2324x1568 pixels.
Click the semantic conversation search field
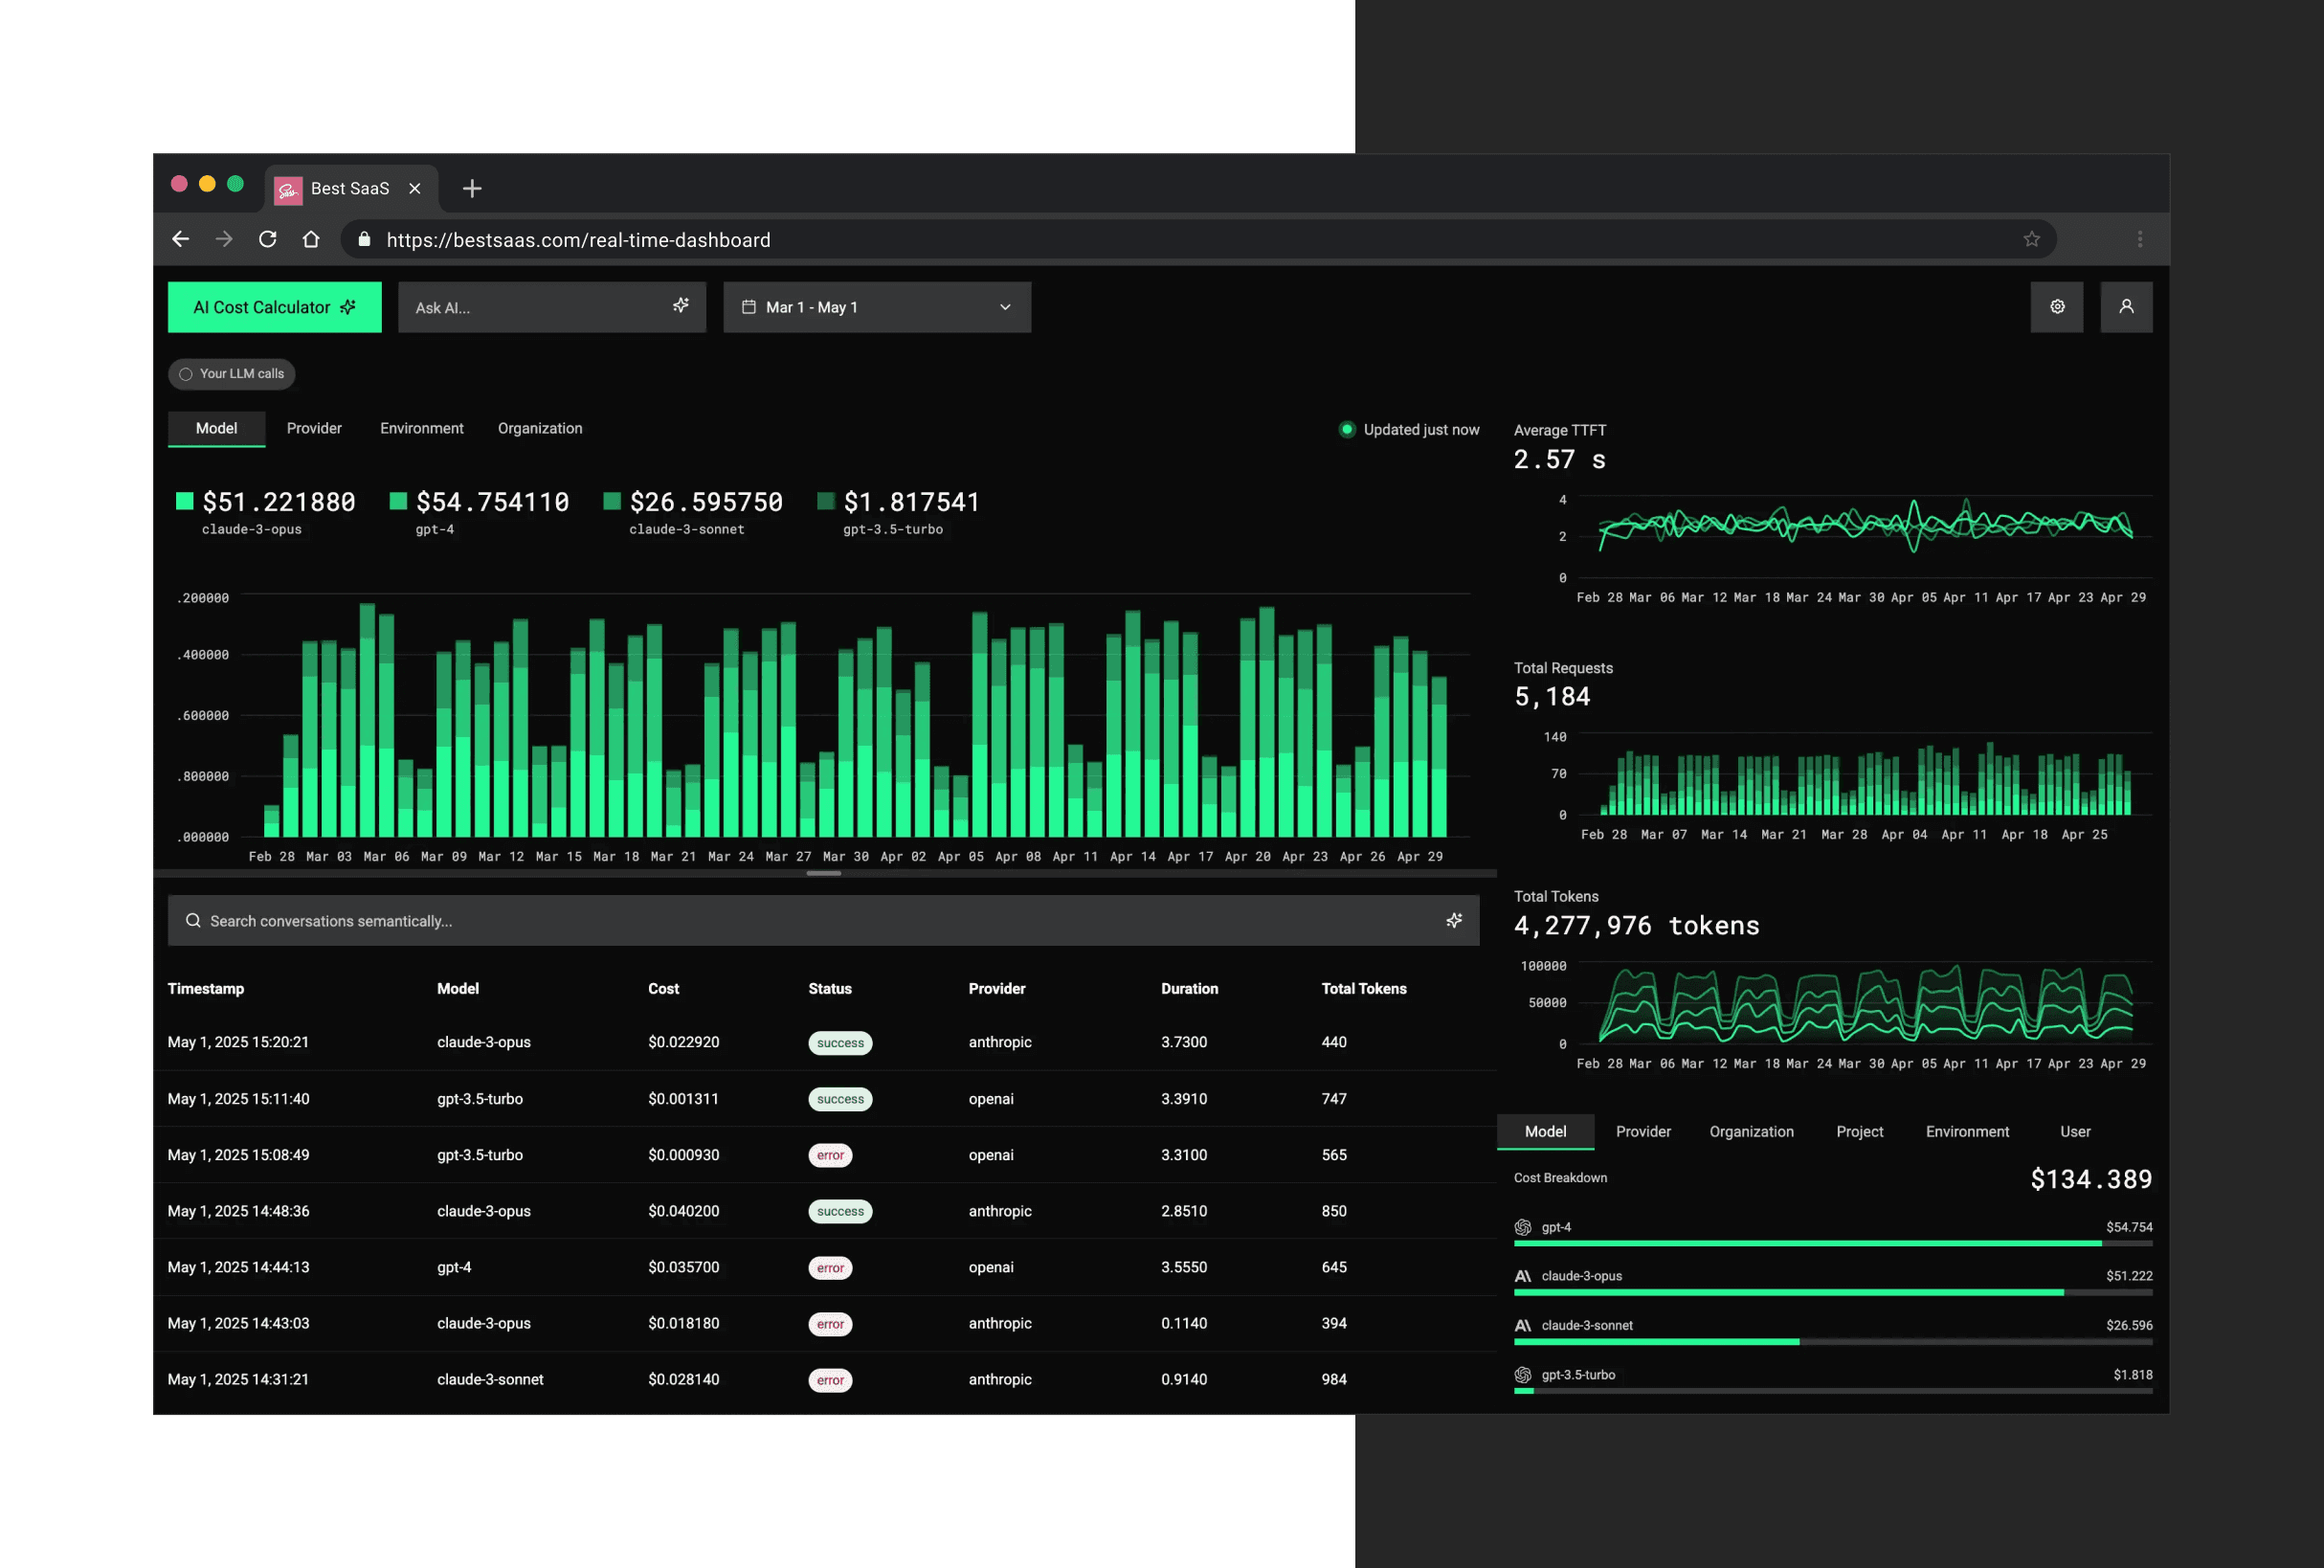[x=700, y=920]
